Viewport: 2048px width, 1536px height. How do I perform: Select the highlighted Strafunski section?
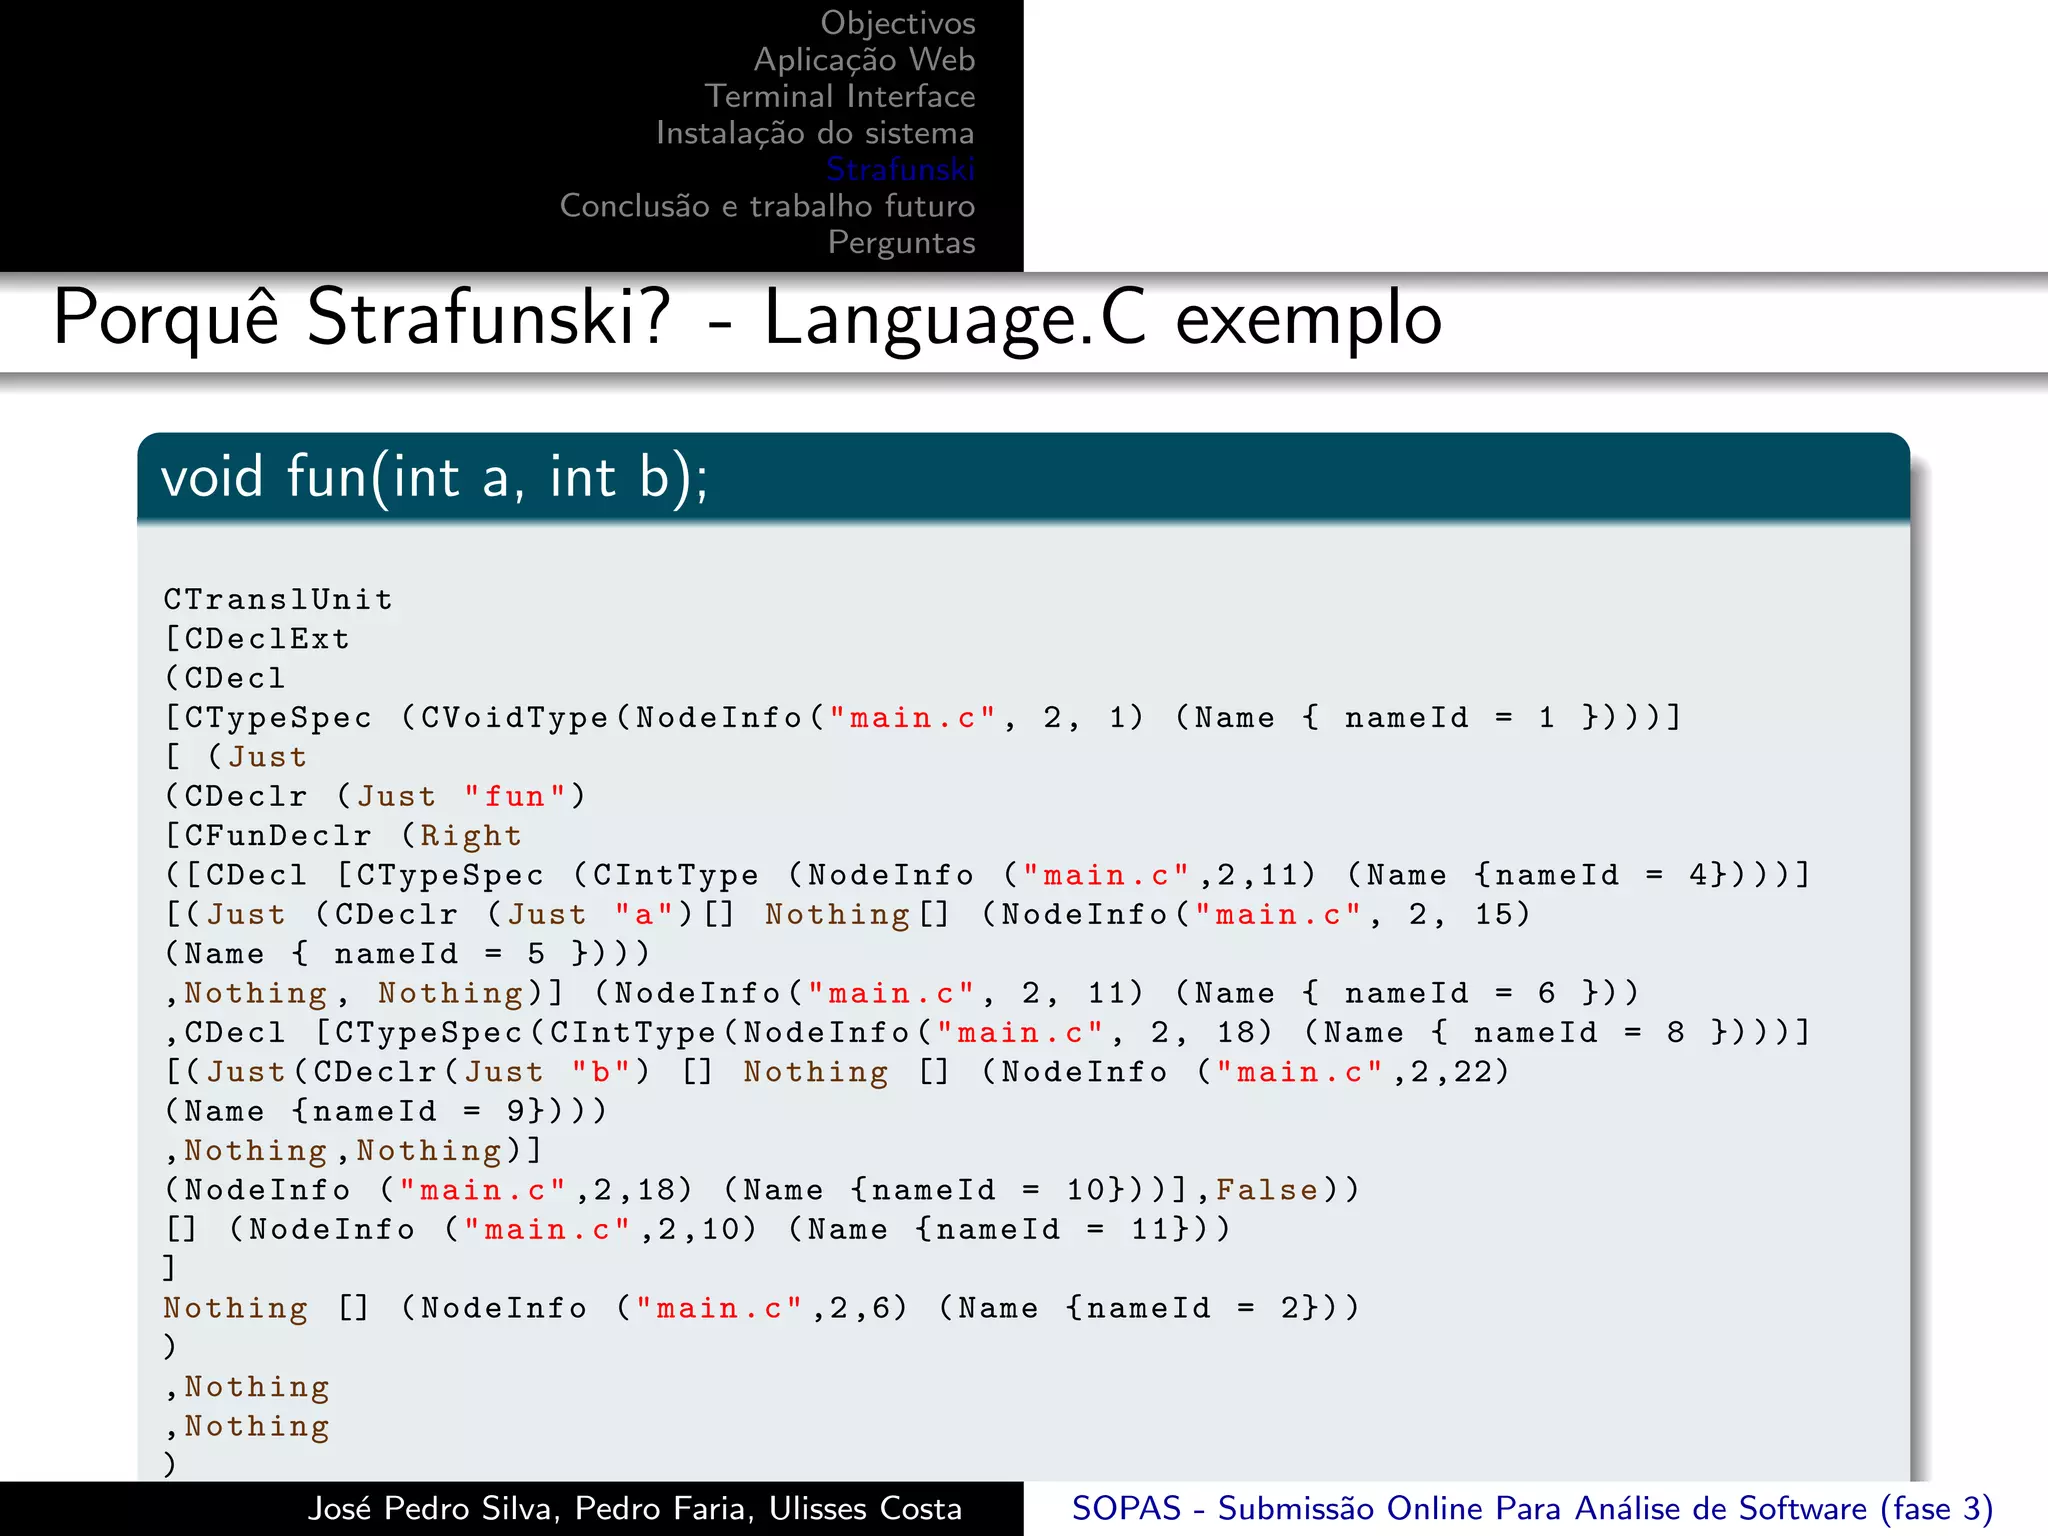(900, 169)
